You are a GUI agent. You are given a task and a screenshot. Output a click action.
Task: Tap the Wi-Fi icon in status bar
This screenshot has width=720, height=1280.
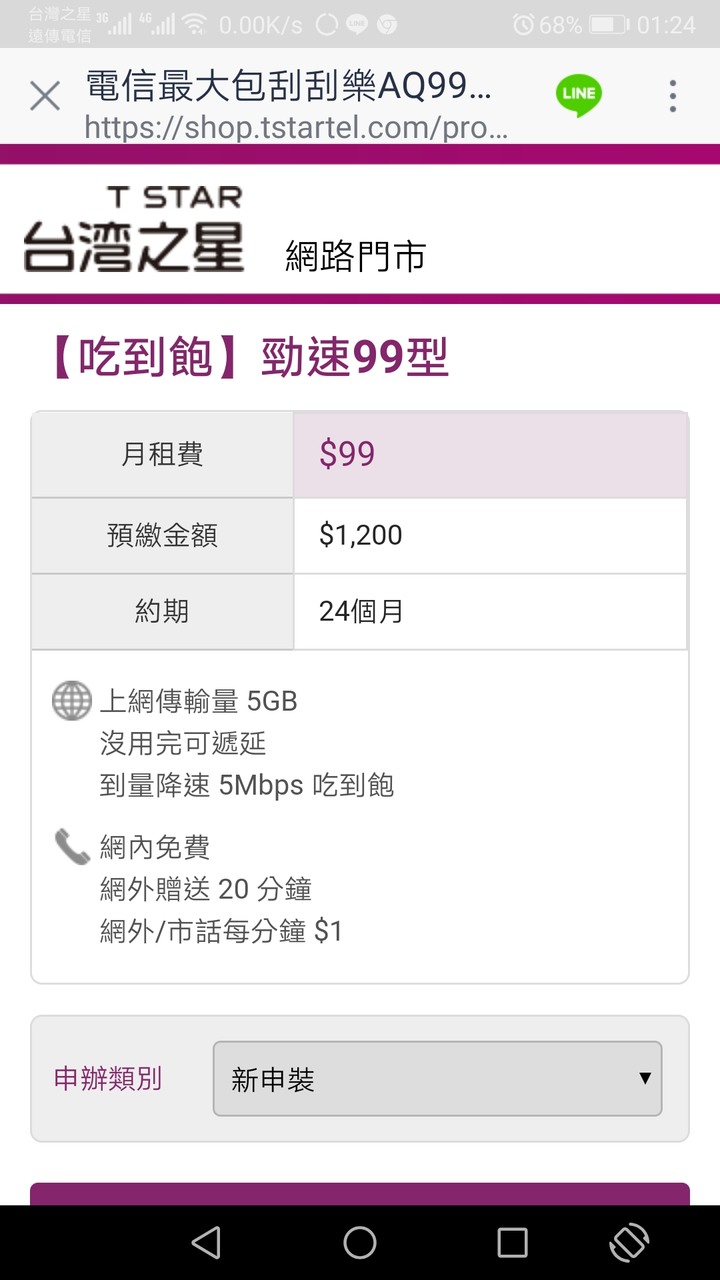coord(194,24)
